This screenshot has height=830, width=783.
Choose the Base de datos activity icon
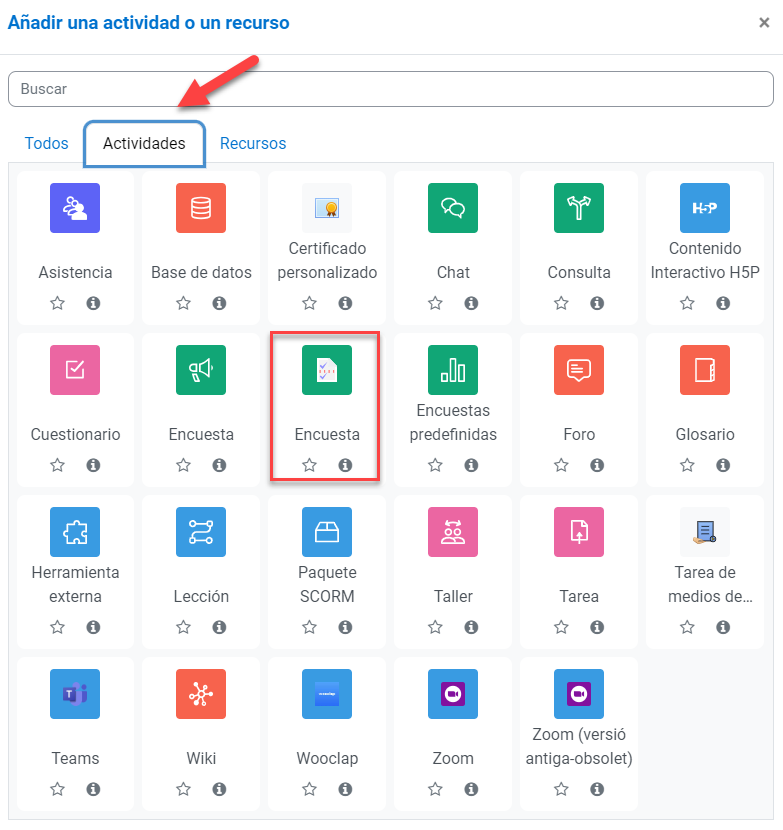201,208
